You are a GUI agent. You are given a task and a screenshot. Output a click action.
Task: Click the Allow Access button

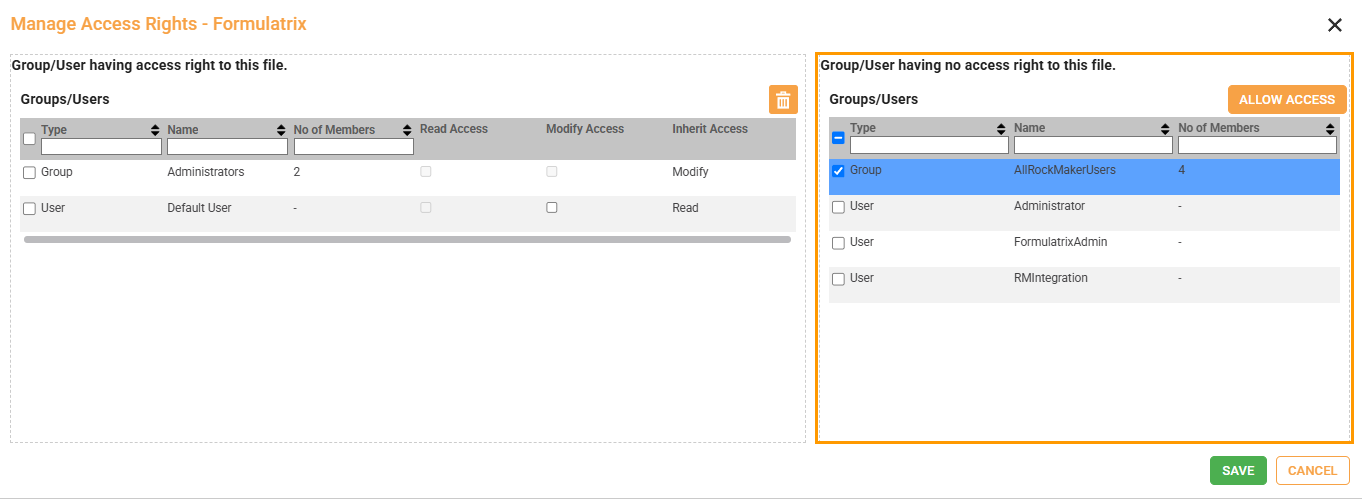[1286, 100]
